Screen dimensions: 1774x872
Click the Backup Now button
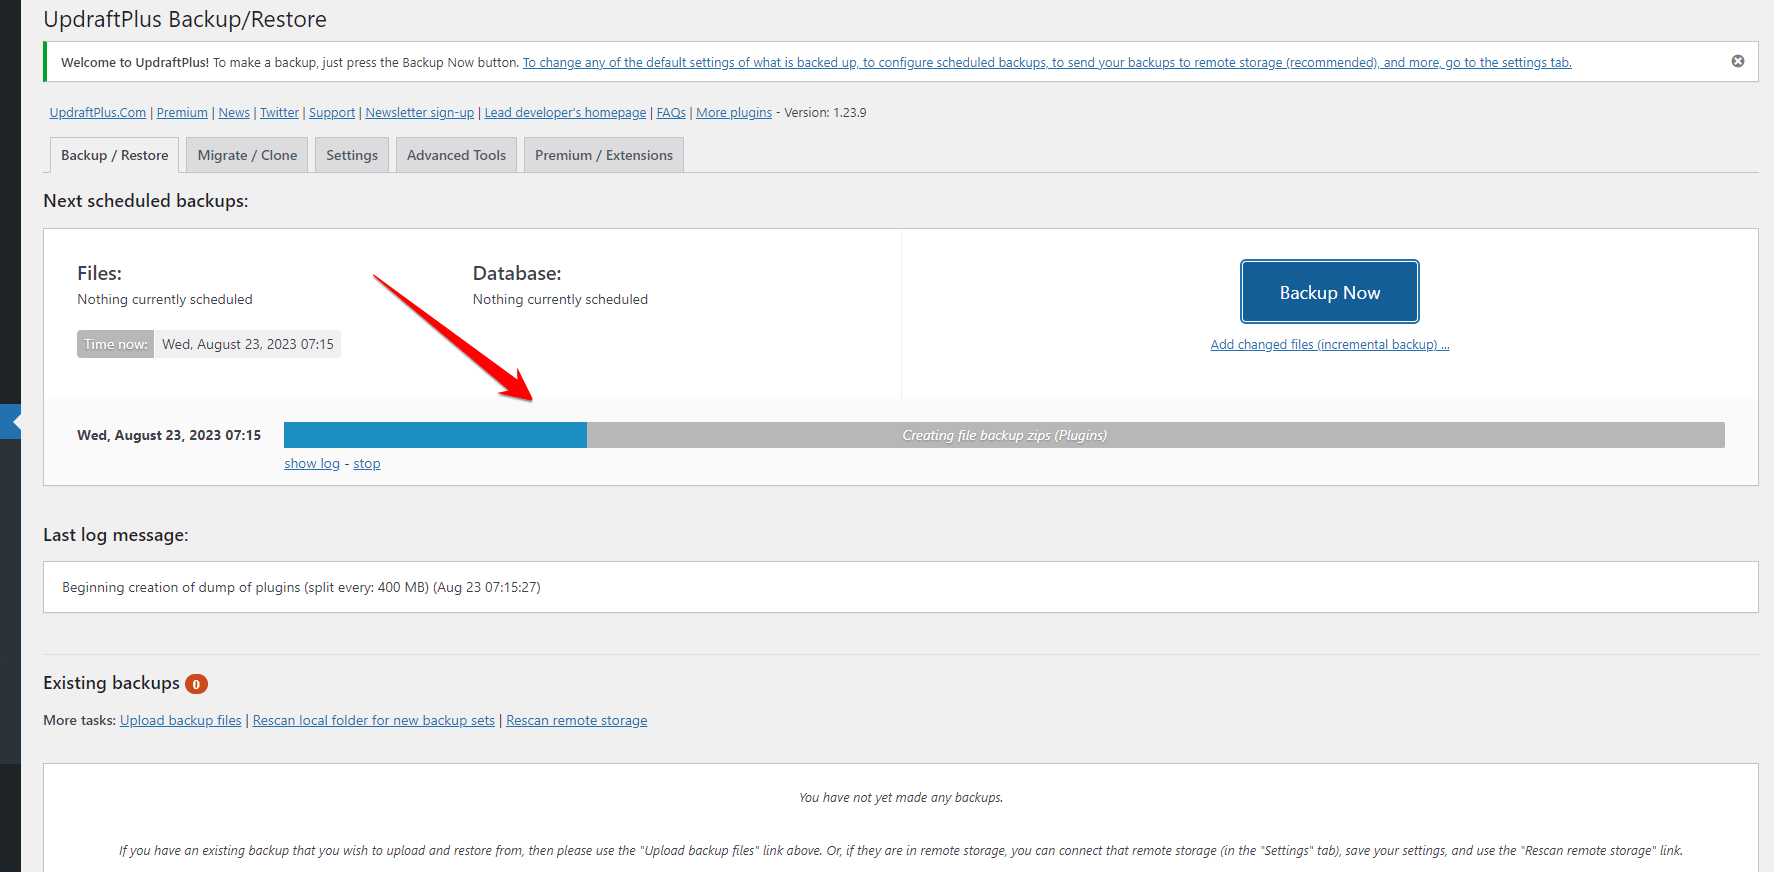pos(1329,292)
